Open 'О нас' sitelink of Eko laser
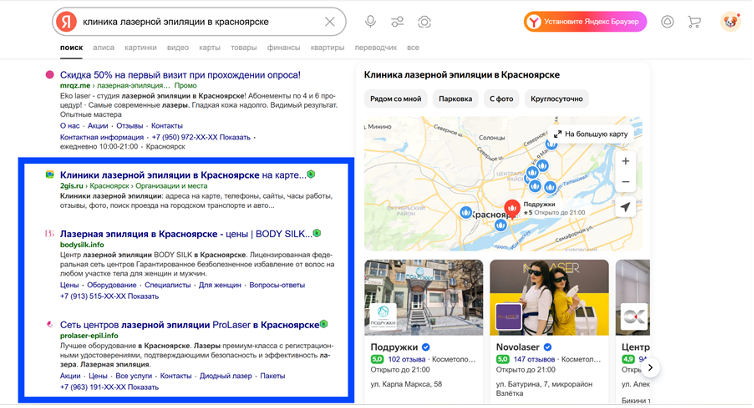Screen dimensions: 754x408 70,126
